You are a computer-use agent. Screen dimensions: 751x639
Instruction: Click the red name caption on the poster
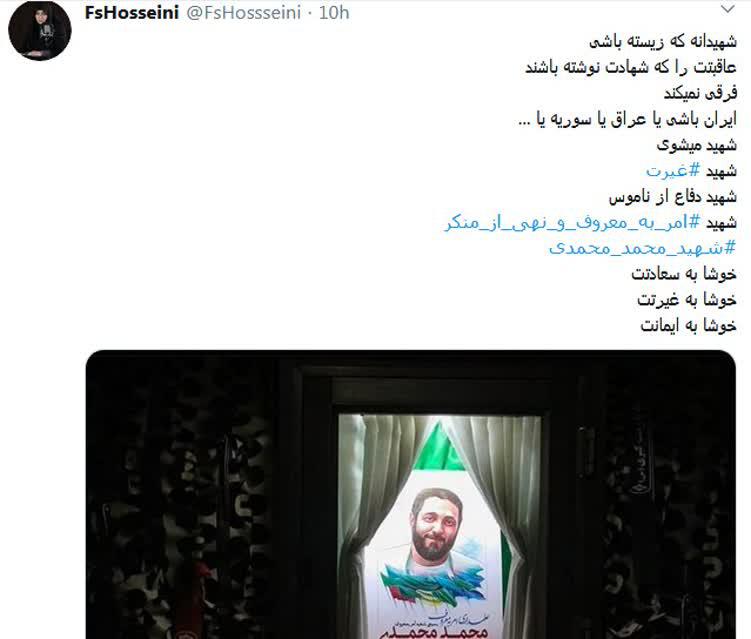pyautogui.click(x=433, y=632)
